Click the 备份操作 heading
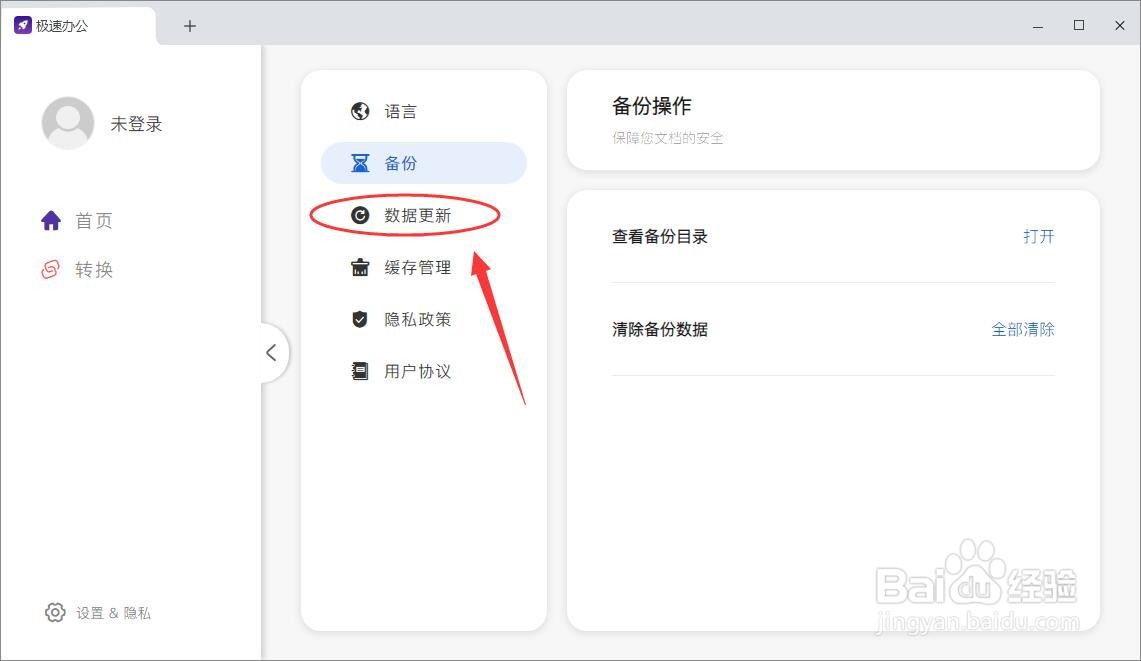 tap(652, 106)
